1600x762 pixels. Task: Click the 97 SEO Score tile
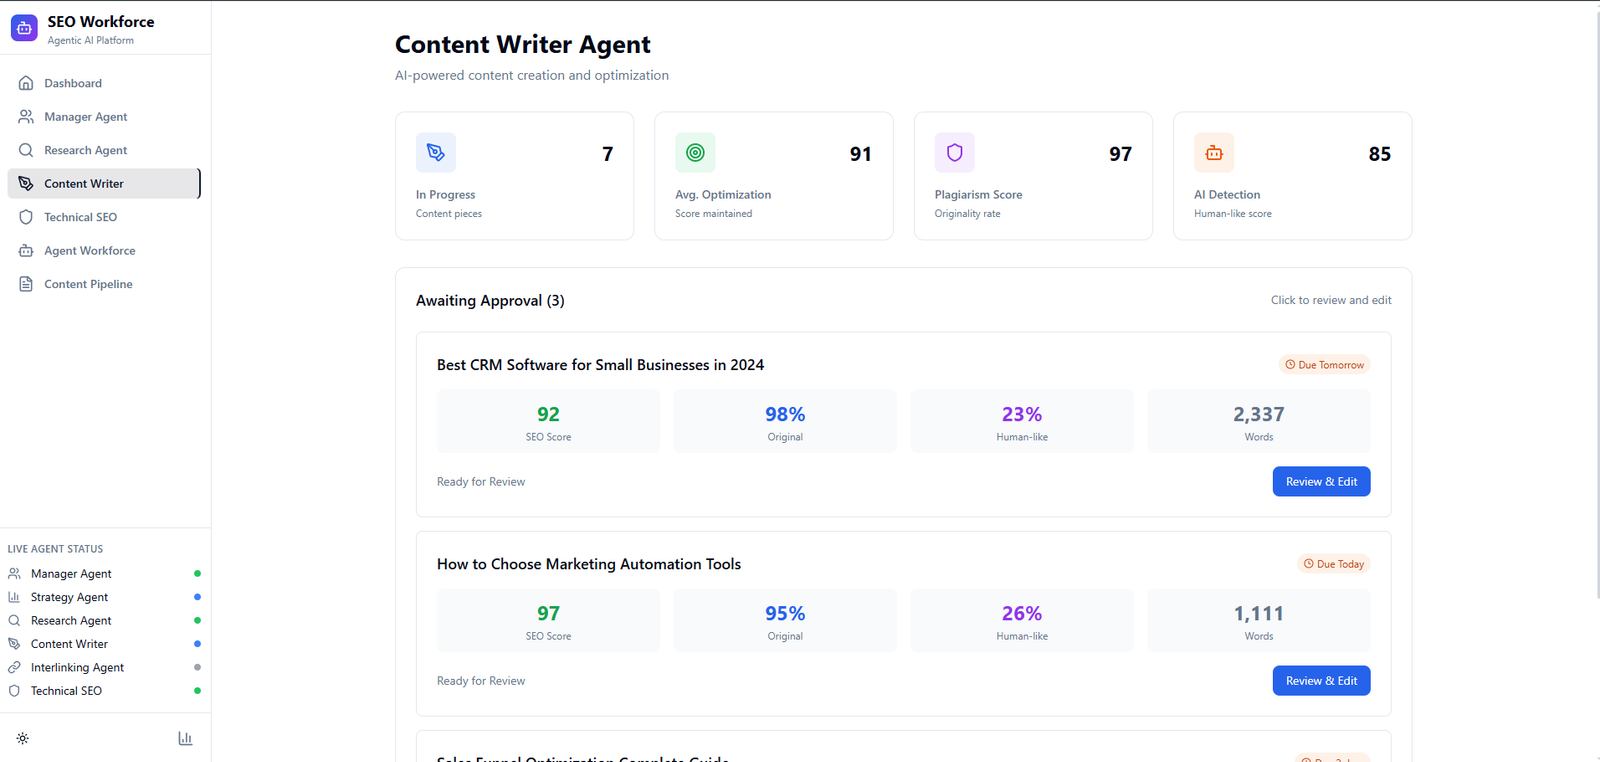click(x=548, y=621)
